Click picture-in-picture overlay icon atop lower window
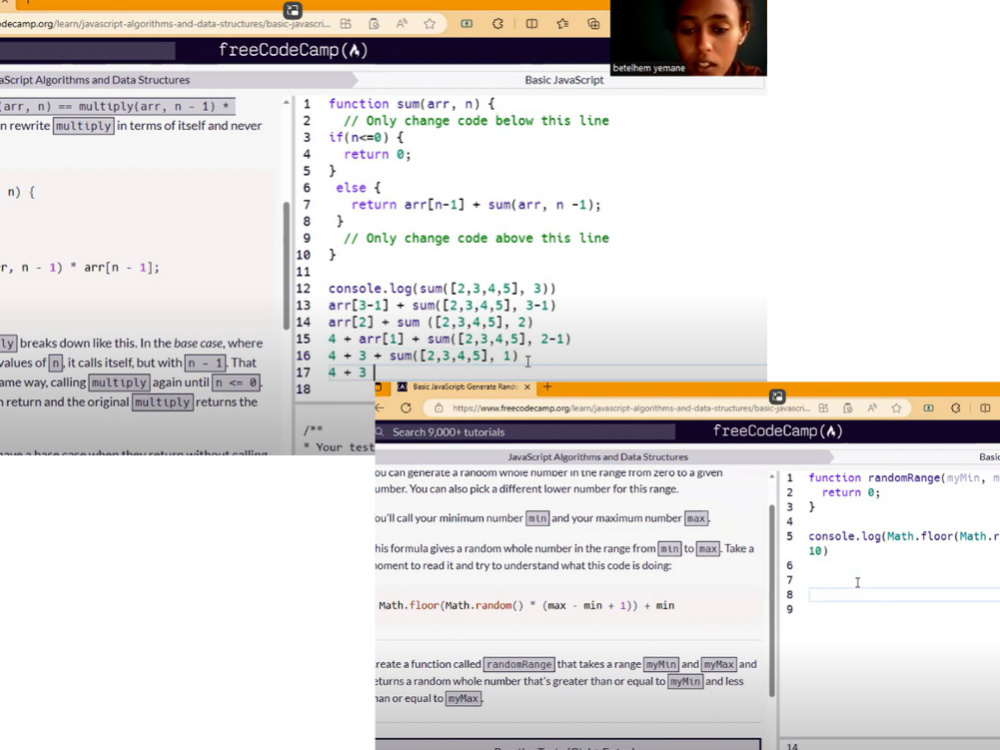This screenshot has height=750, width=1000. click(777, 396)
